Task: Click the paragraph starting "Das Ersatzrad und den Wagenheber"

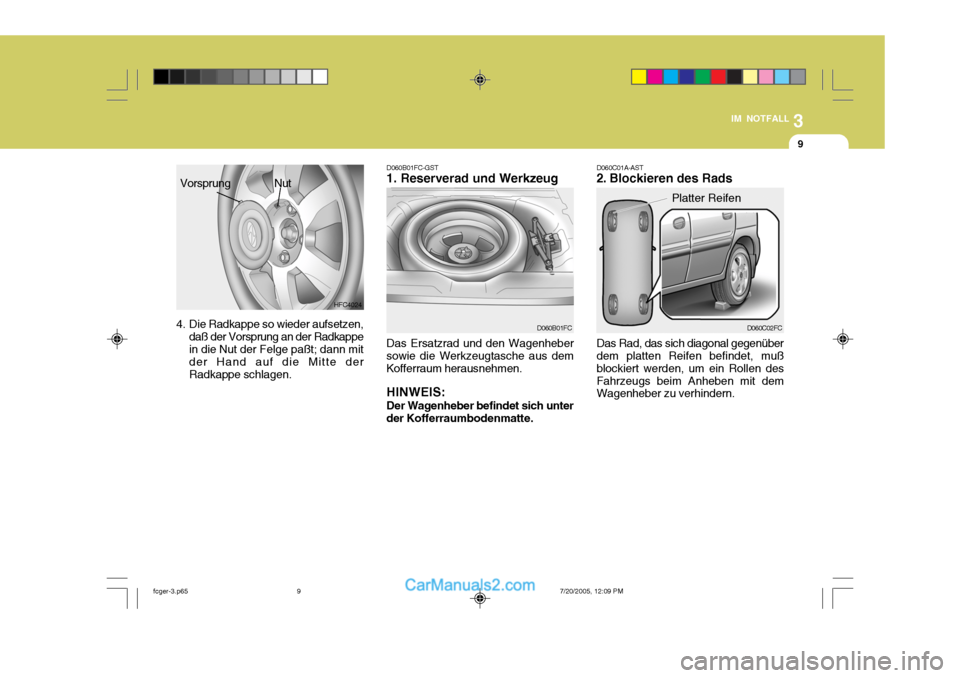Action: [480, 356]
